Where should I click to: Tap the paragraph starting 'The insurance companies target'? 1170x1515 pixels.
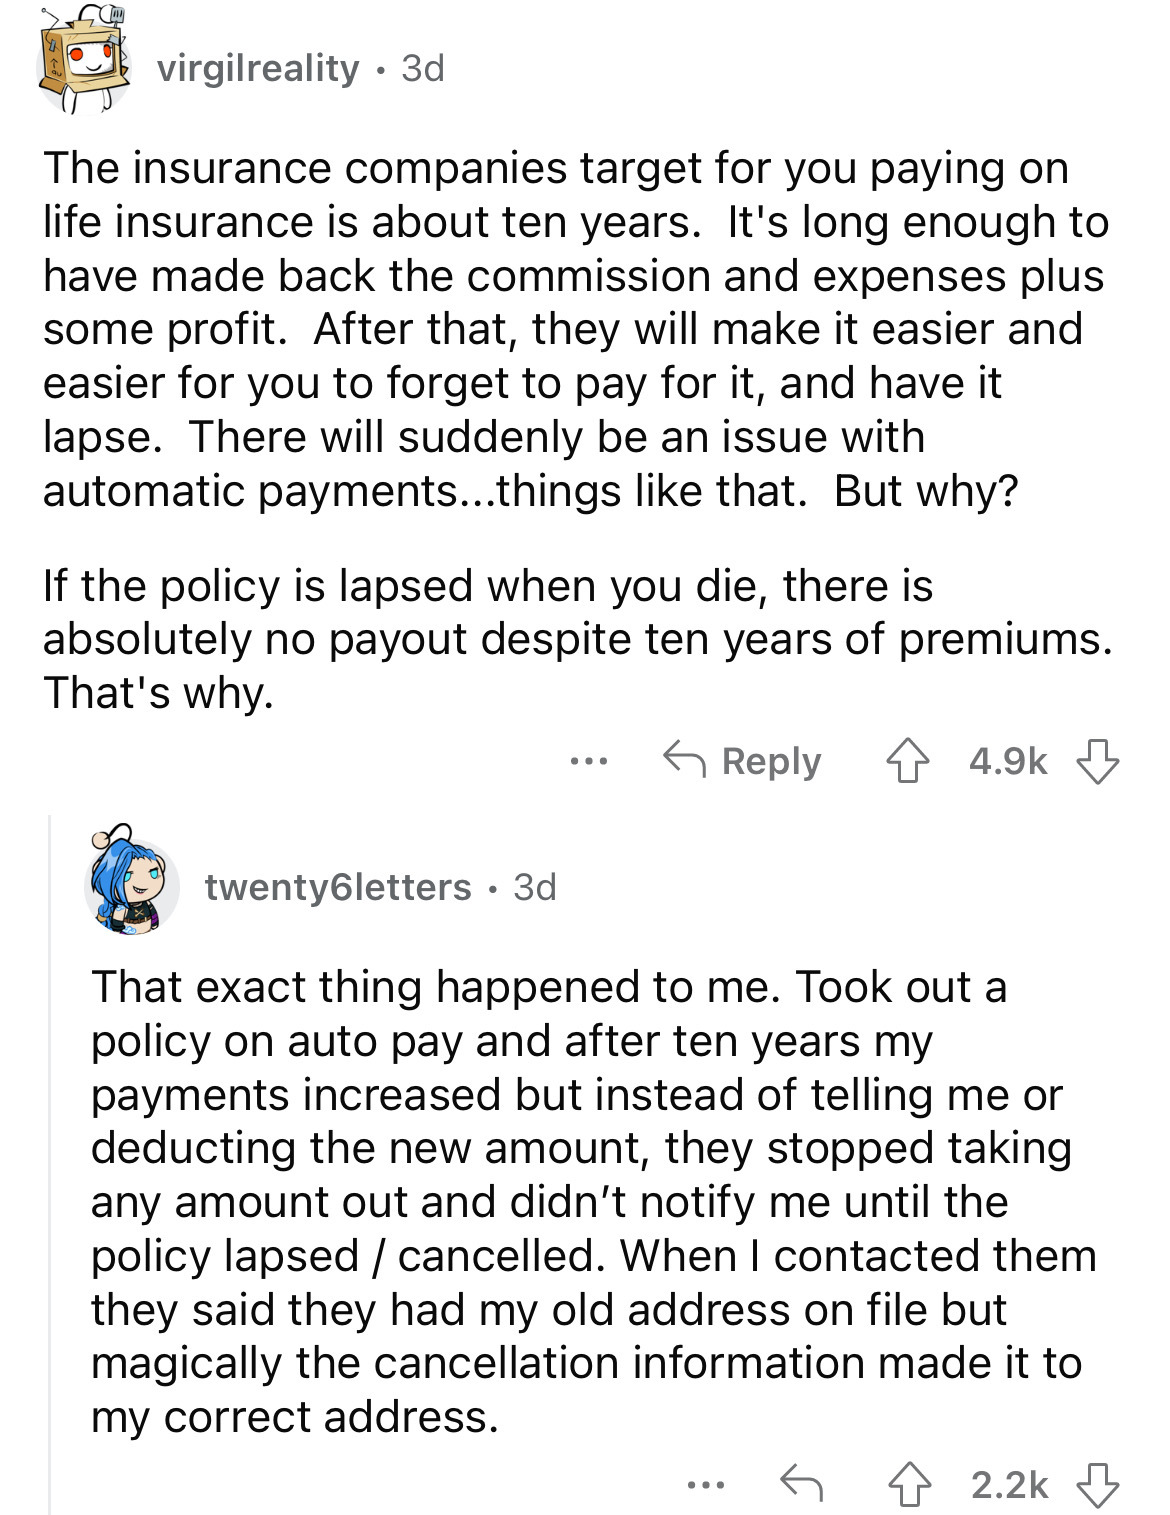(x=575, y=329)
